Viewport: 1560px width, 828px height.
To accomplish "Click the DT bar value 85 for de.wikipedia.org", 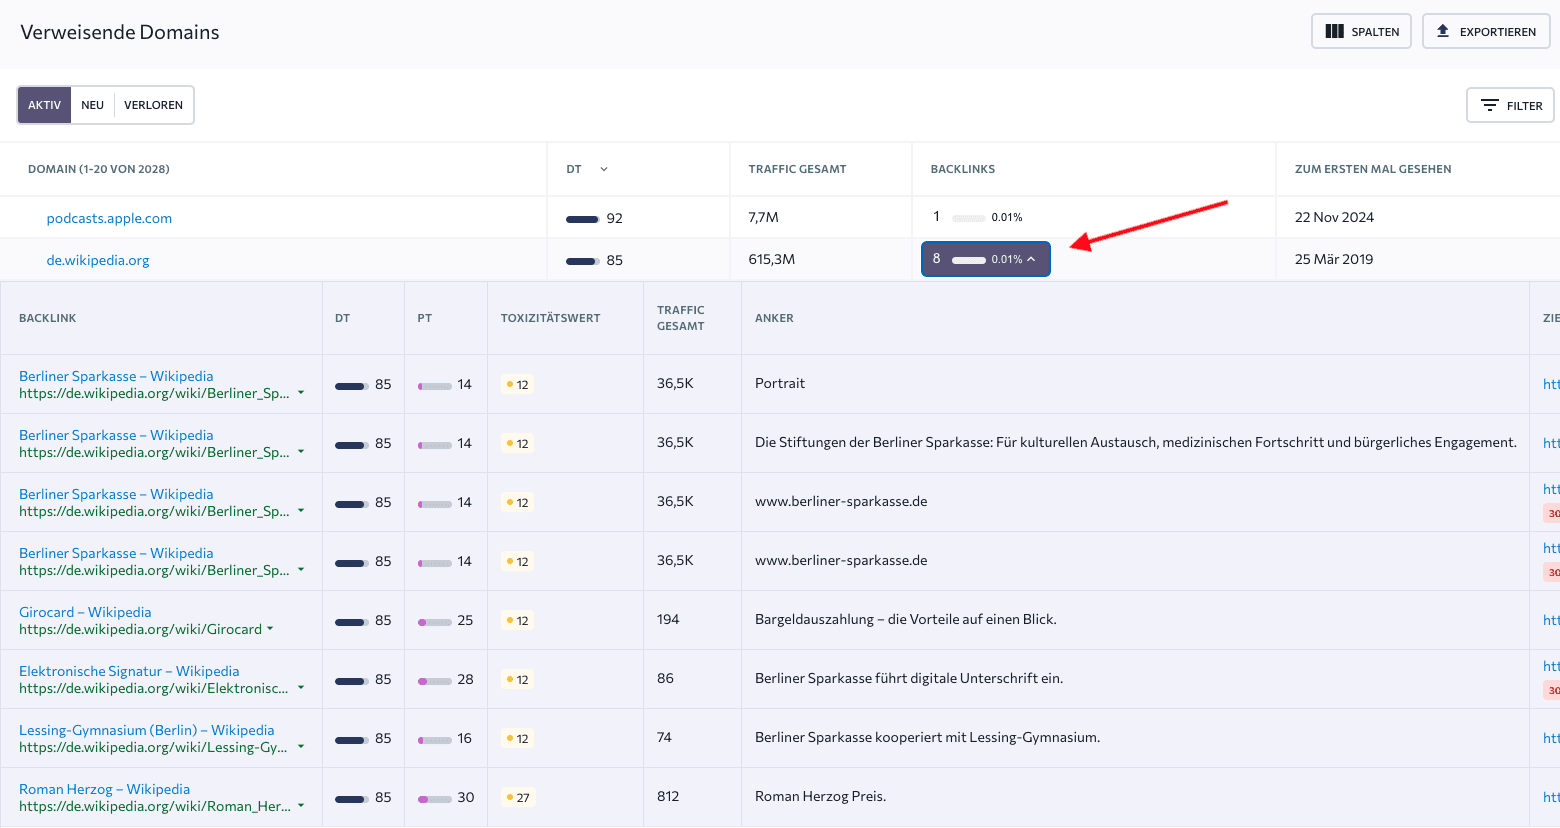I will coord(594,260).
